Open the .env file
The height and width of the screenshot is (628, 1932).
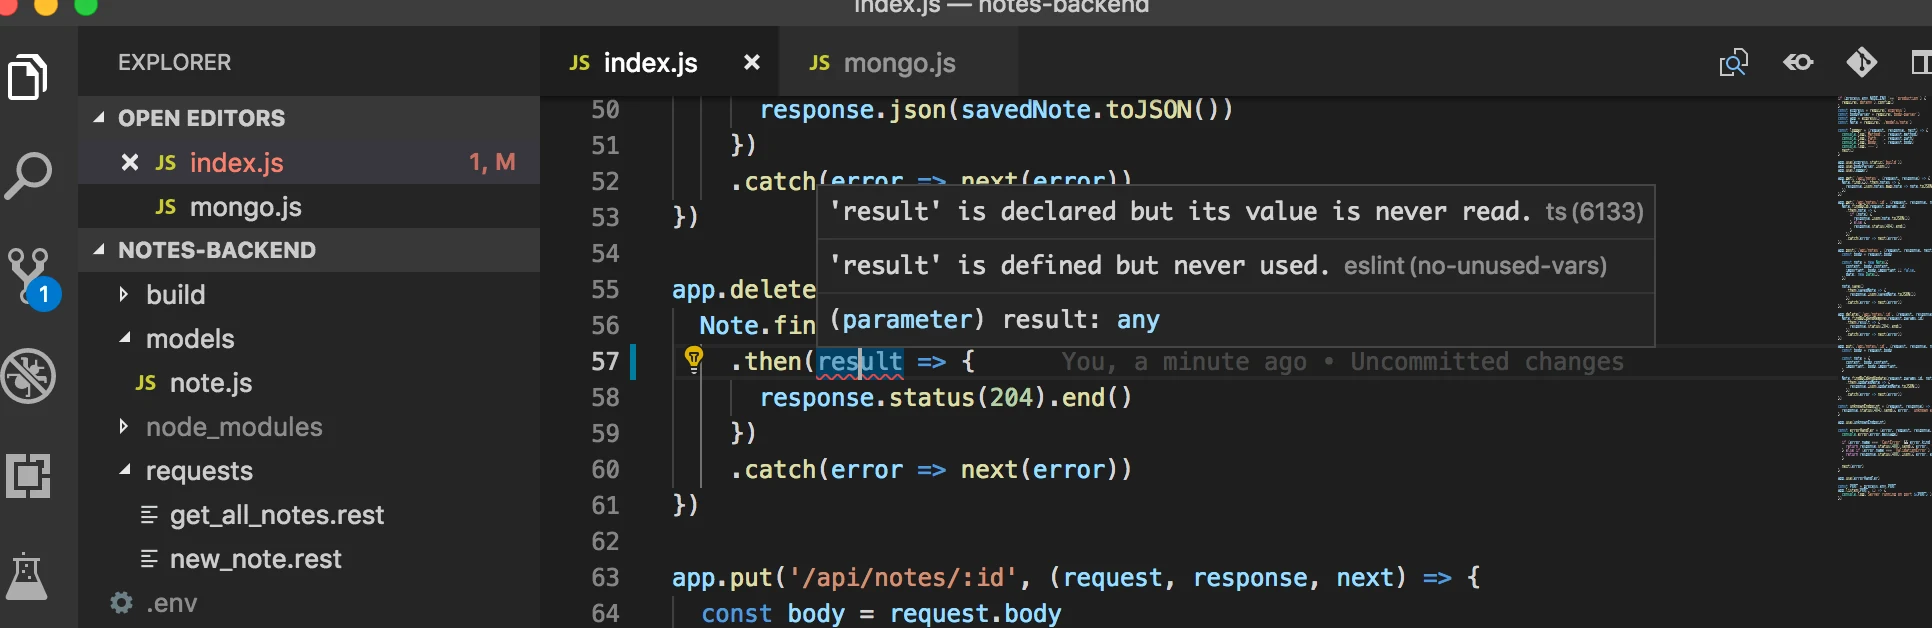click(309, 602)
